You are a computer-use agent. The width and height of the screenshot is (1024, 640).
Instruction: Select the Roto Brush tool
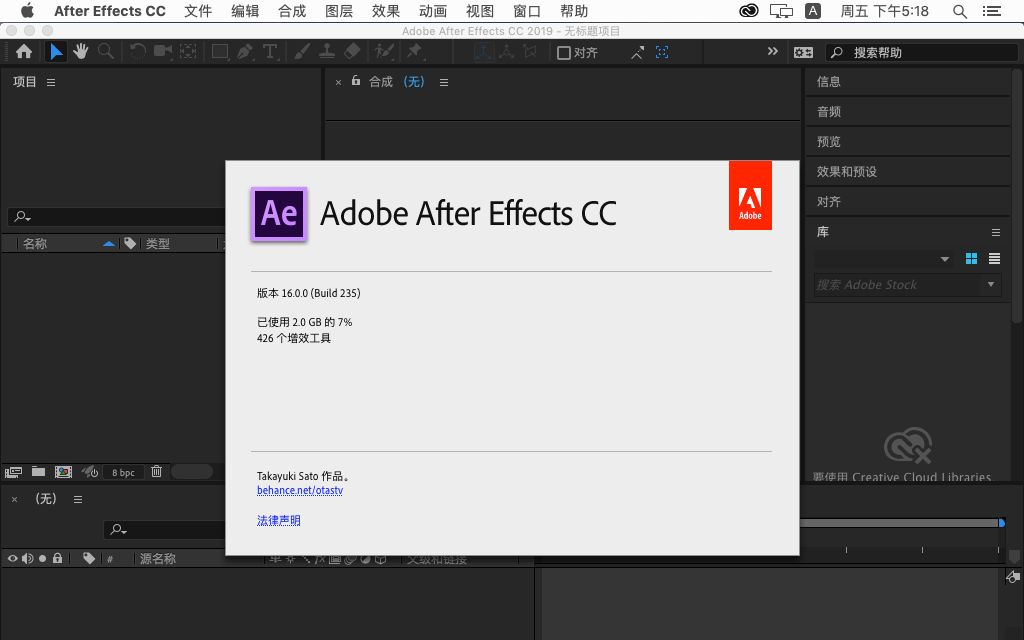coord(384,52)
